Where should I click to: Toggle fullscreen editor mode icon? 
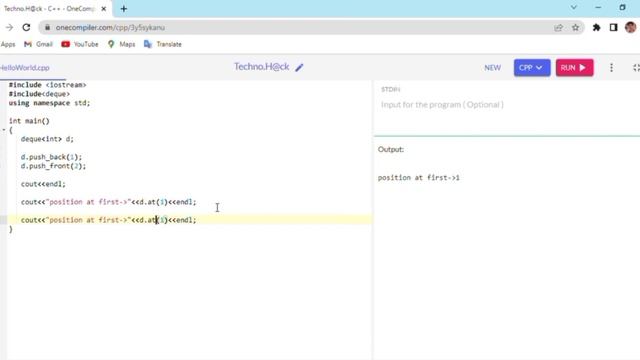coord(636,68)
